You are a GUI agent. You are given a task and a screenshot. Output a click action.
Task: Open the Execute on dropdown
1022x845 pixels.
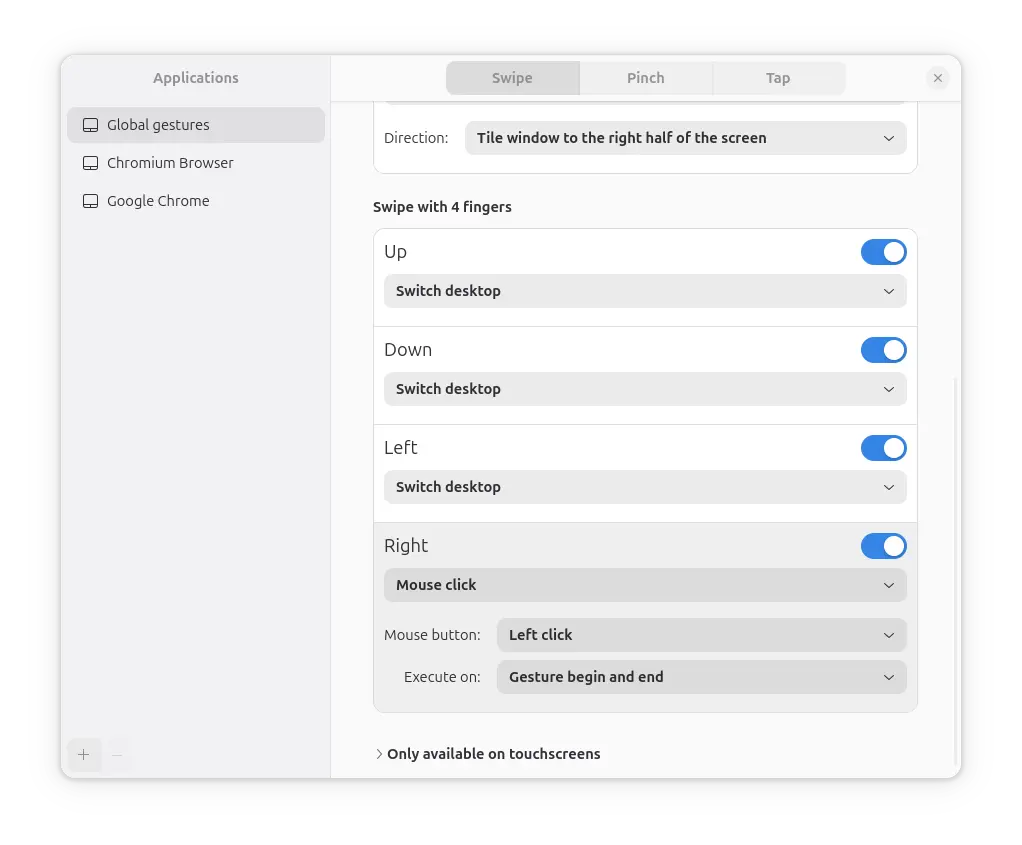[x=701, y=677]
